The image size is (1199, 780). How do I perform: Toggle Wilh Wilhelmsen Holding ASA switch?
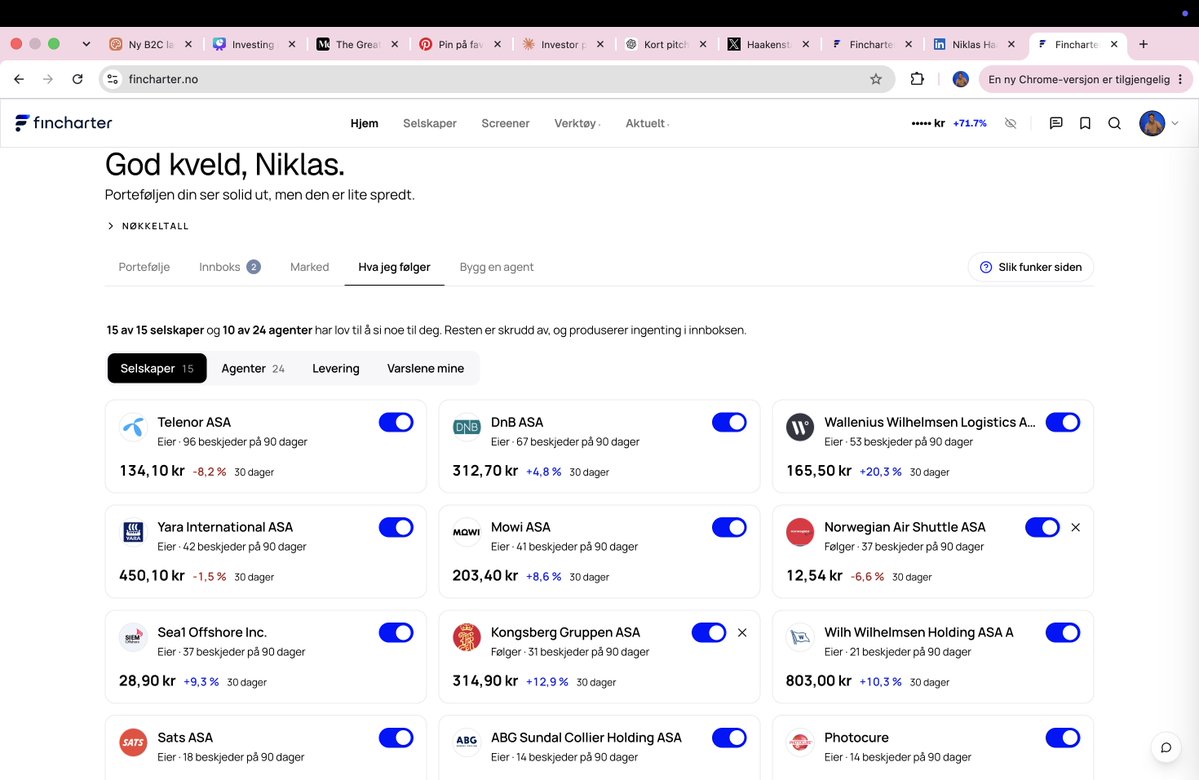point(1063,632)
